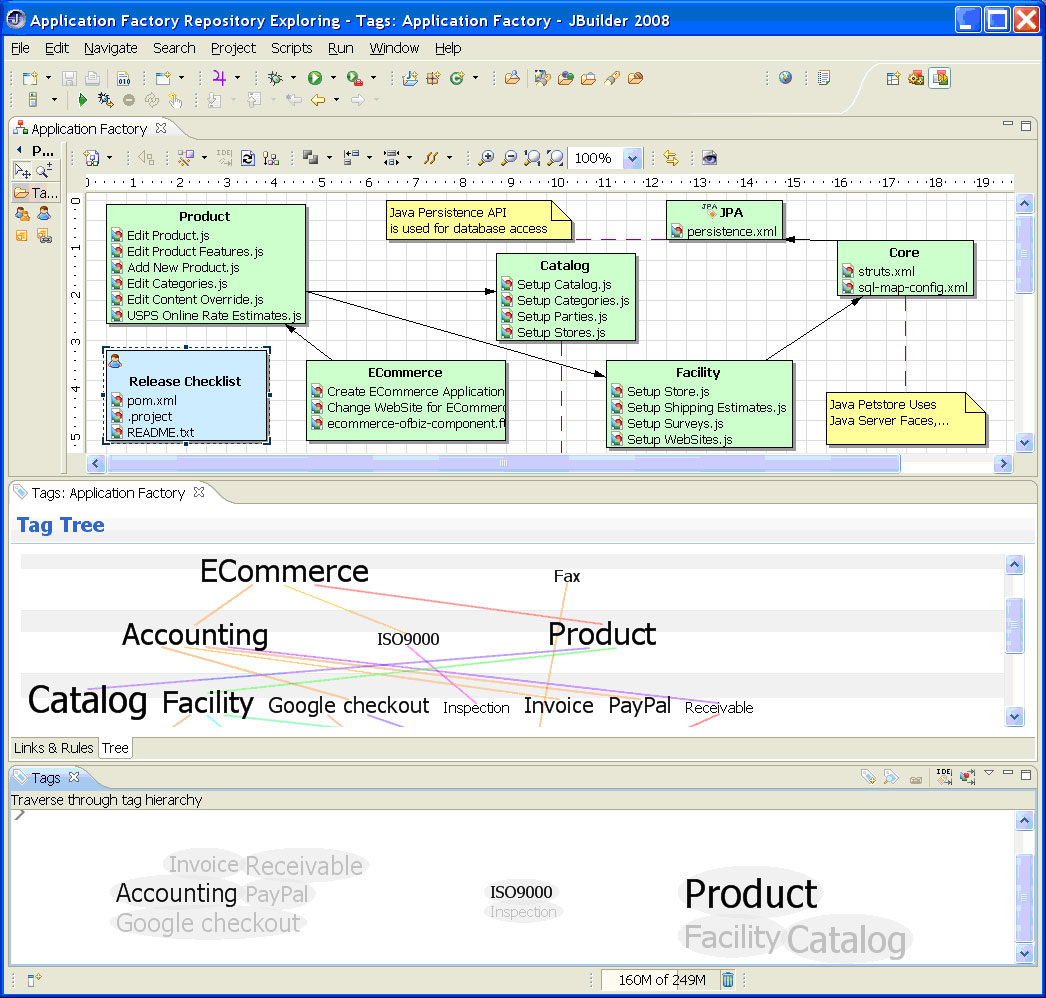Select the arrow selection tool in palette

tap(22, 171)
